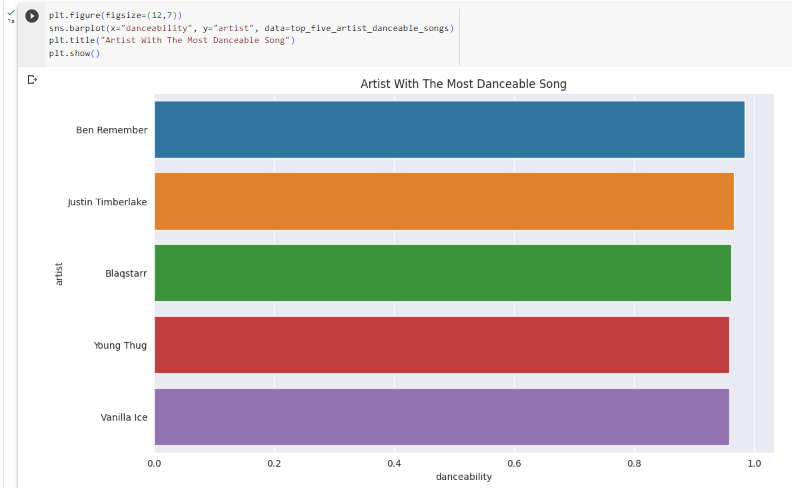Click the output toggle icon beside chart
Screen dimensions: 792x488
(x=32, y=80)
